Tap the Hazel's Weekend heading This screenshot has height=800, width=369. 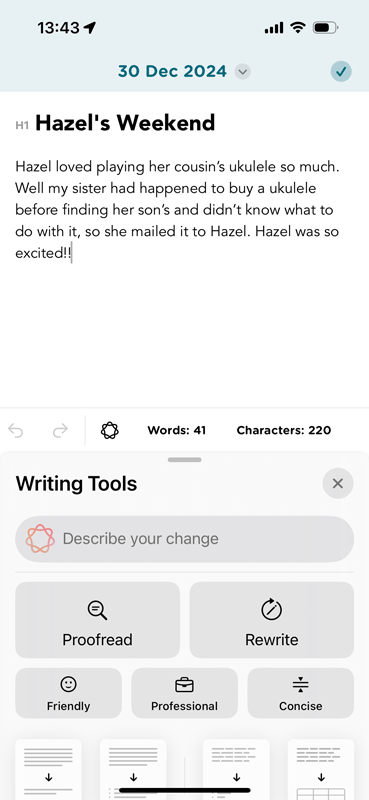click(x=125, y=123)
